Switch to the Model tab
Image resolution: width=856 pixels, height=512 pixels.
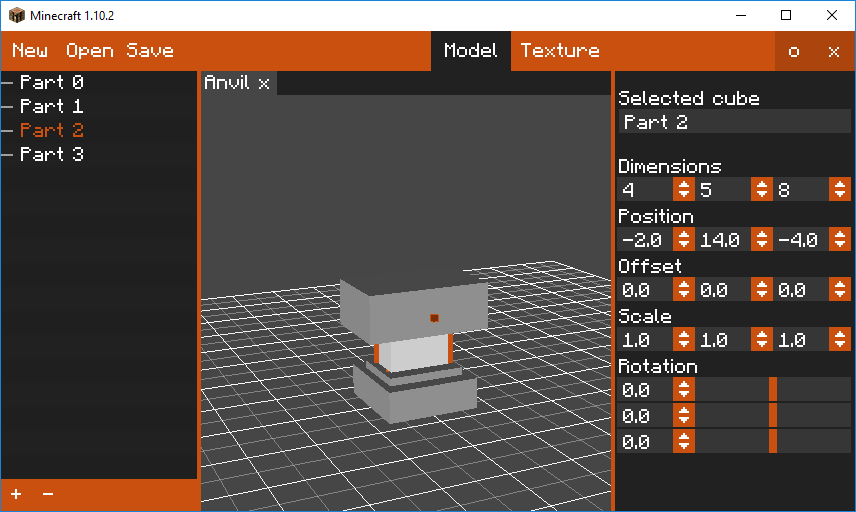coord(470,51)
